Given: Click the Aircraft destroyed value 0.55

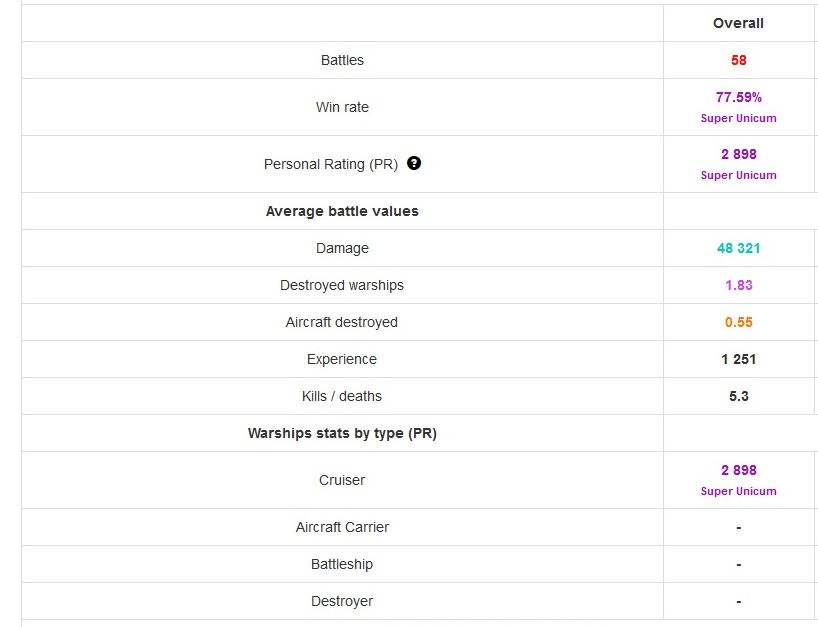Looking at the screenshot, I should [x=738, y=322].
